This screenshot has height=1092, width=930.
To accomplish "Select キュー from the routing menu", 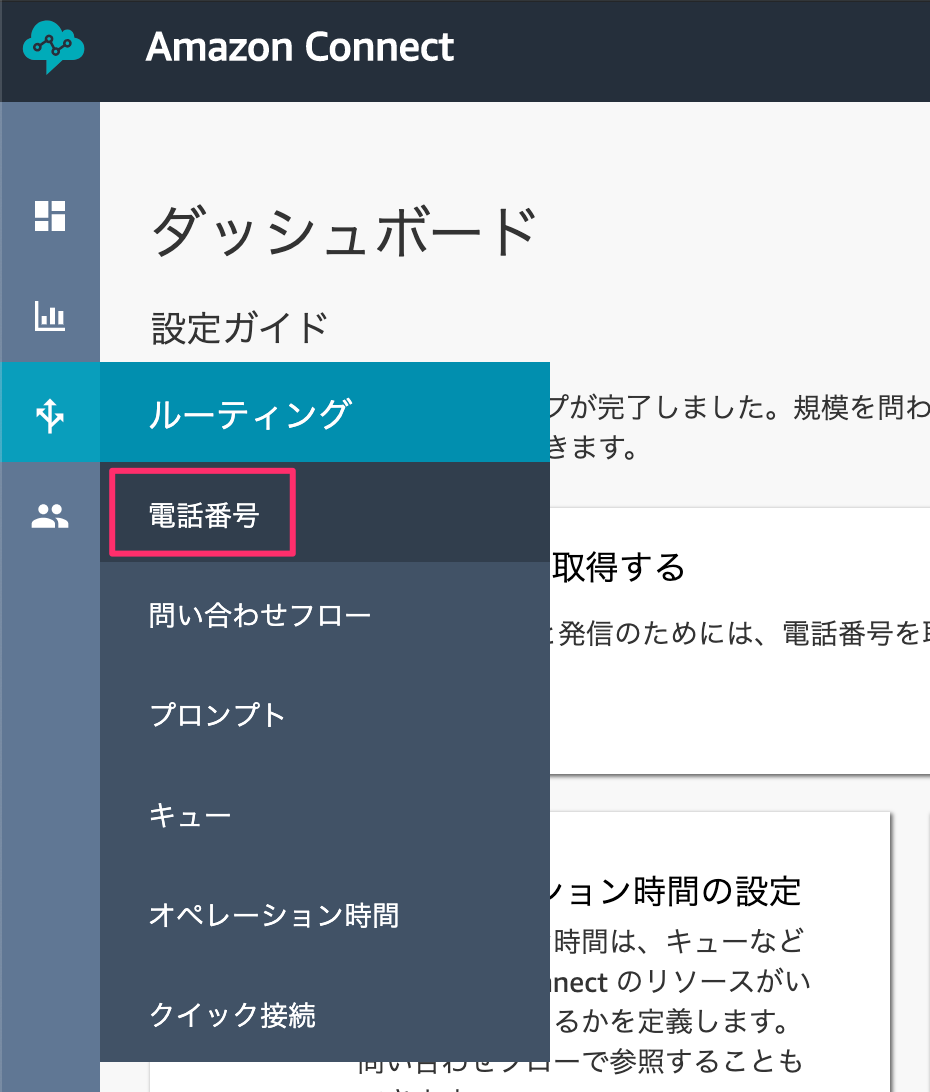I will [189, 816].
